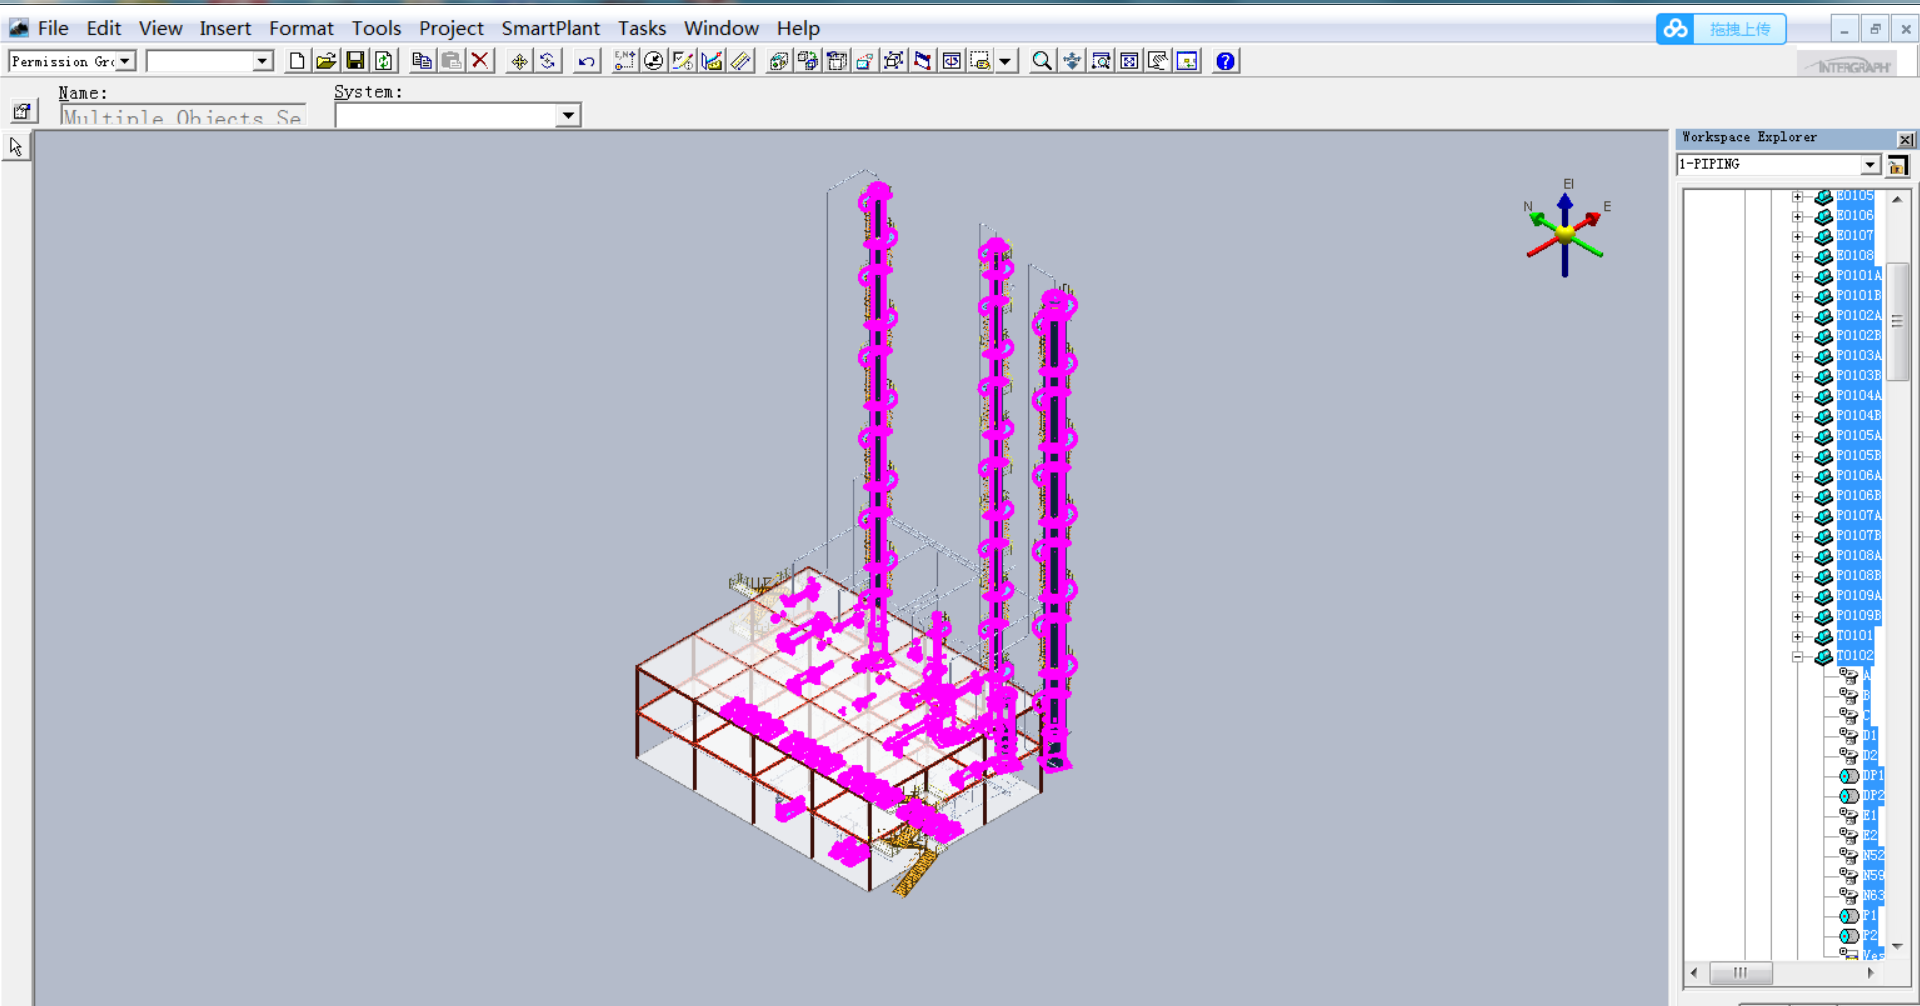Expand the T0101 tree node

click(1797, 636)
